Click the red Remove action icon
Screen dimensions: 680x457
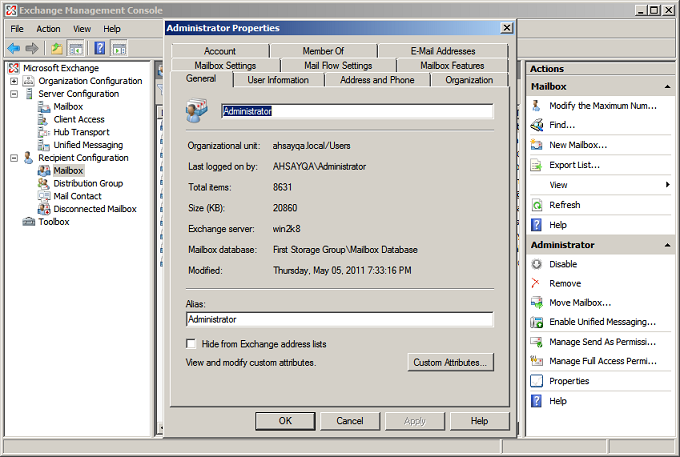[x=536, y=283]
